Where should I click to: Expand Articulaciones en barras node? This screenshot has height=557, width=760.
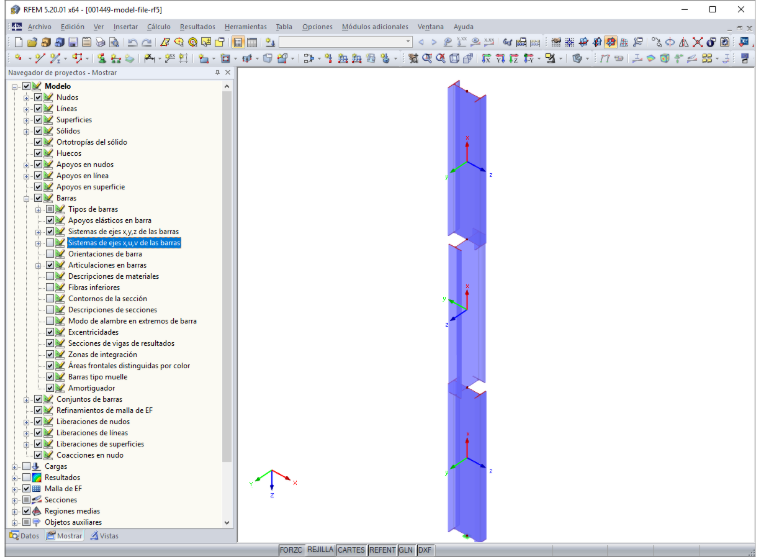(x=38, y=265)
